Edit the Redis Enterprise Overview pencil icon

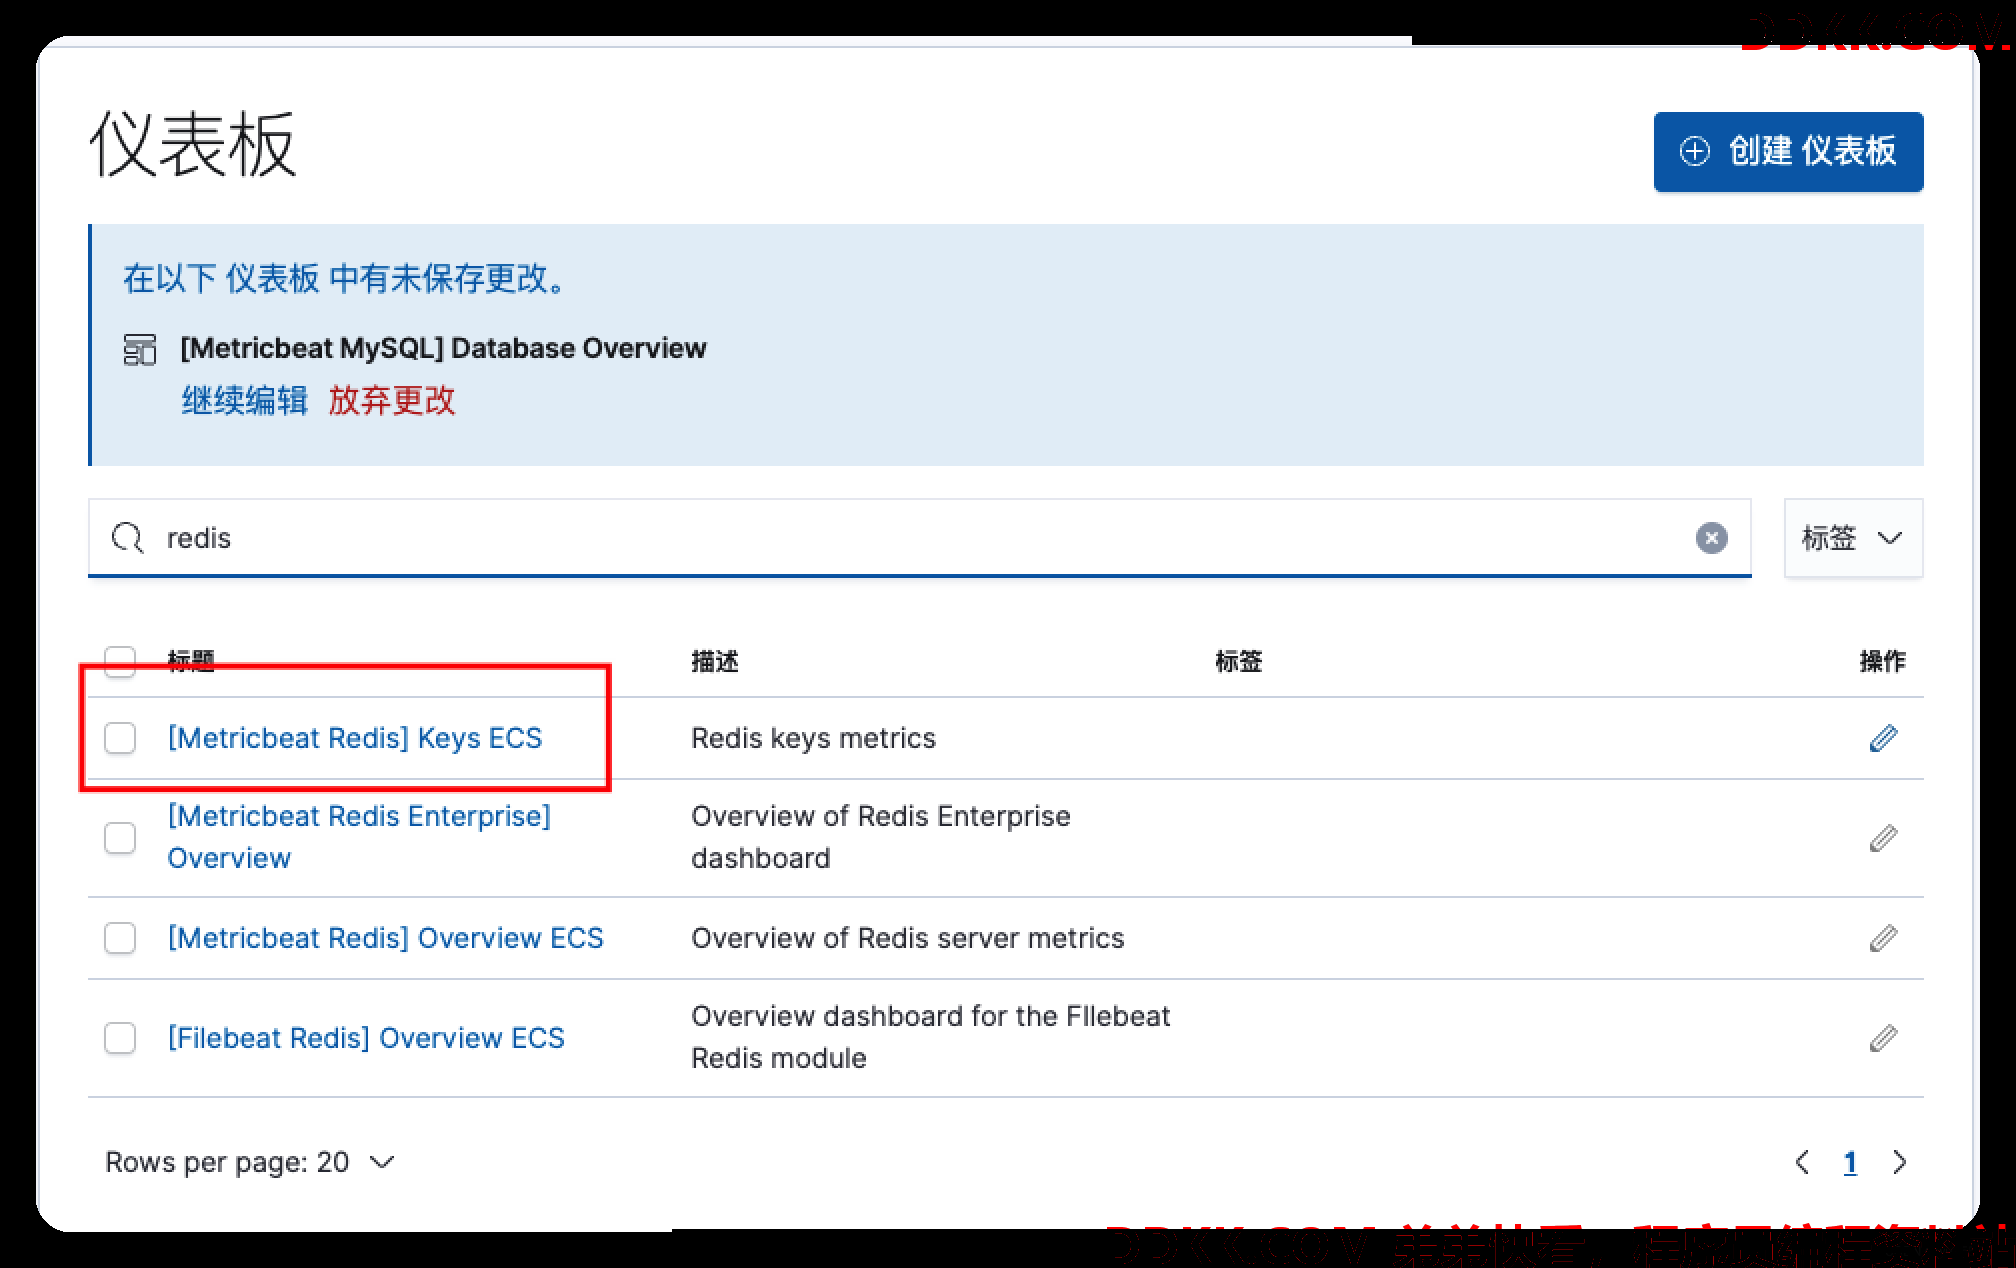[x=1883, y=838]
